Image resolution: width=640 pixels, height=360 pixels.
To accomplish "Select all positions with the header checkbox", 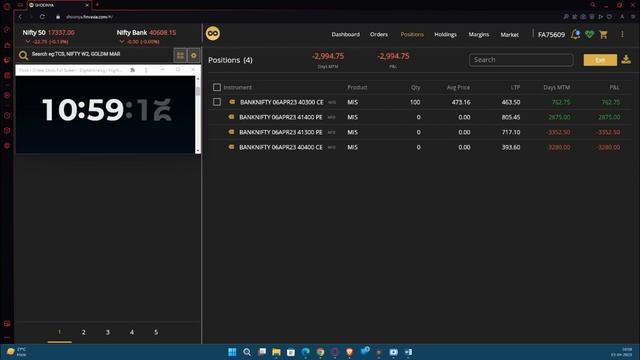I will (x=217, y=87).
